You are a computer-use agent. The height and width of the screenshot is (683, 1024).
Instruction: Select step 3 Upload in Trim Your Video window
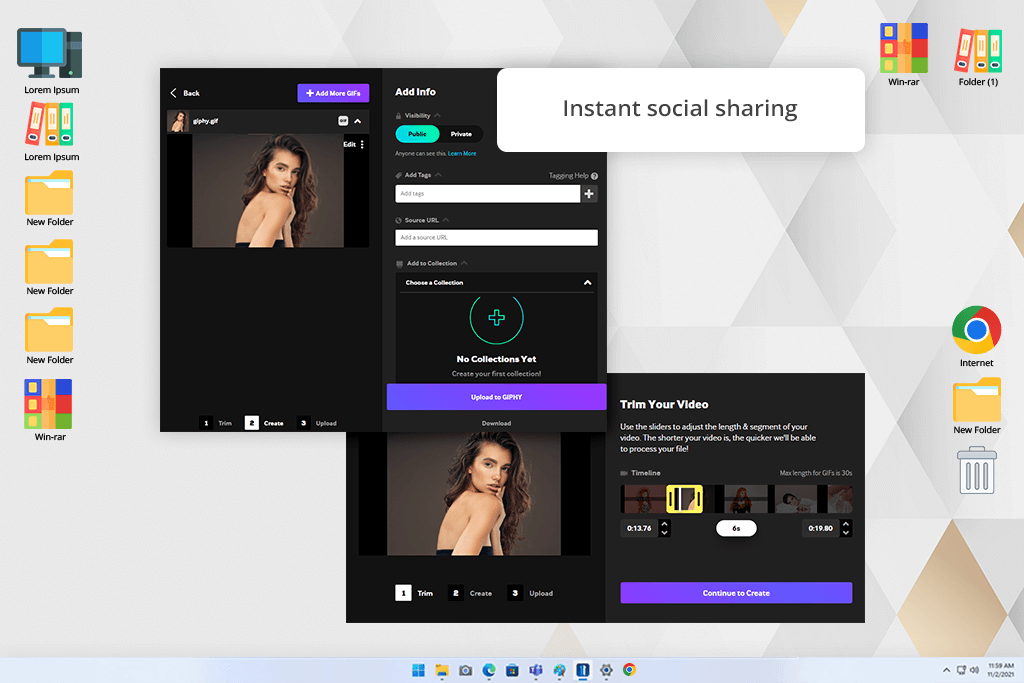pos(531,593)
